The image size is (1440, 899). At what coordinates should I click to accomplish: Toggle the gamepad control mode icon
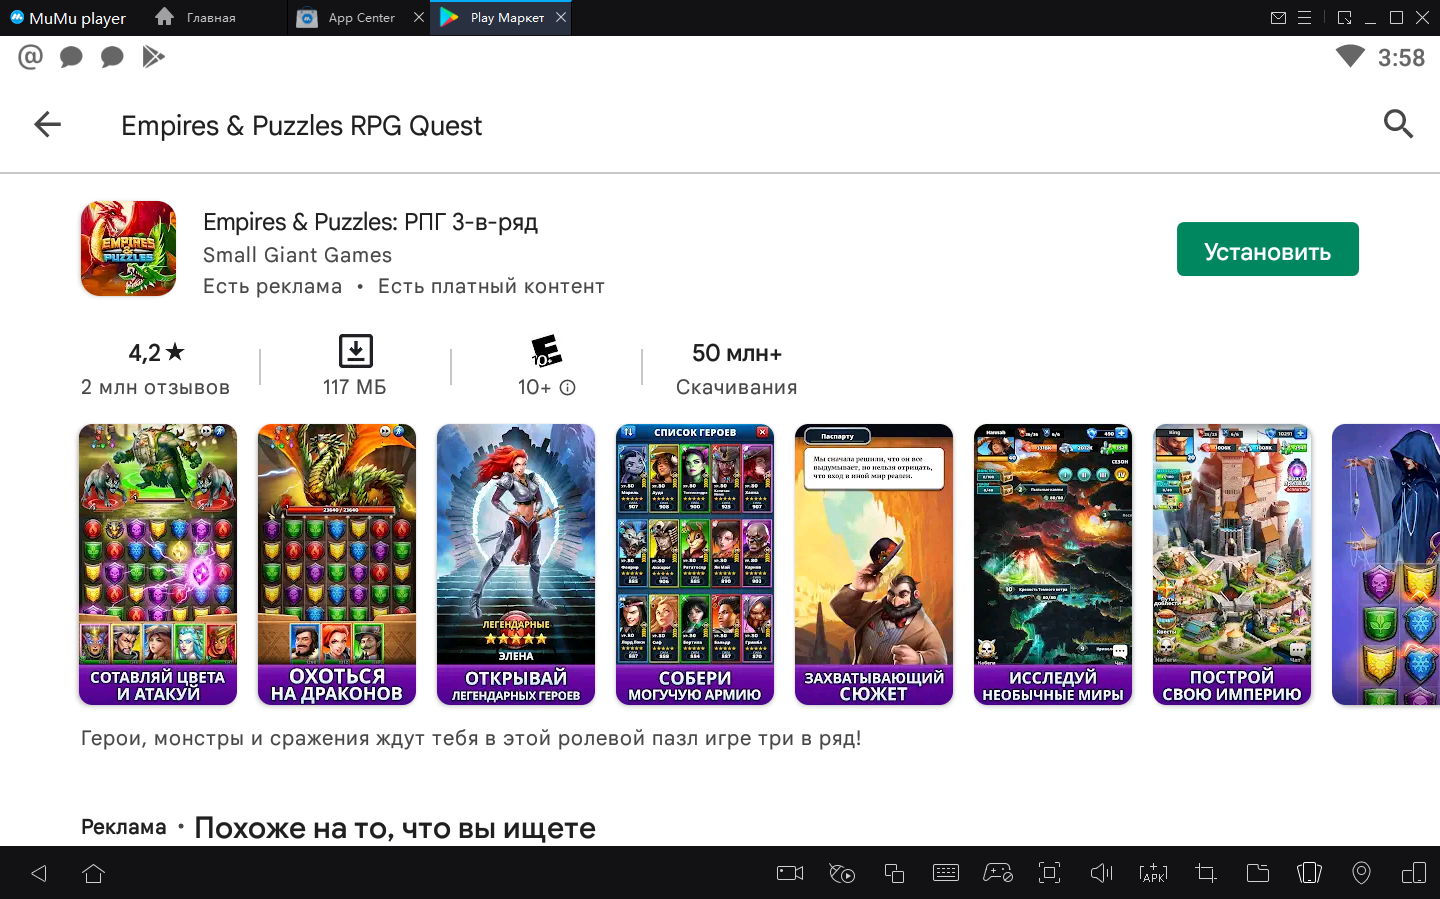tap(997, 873)
